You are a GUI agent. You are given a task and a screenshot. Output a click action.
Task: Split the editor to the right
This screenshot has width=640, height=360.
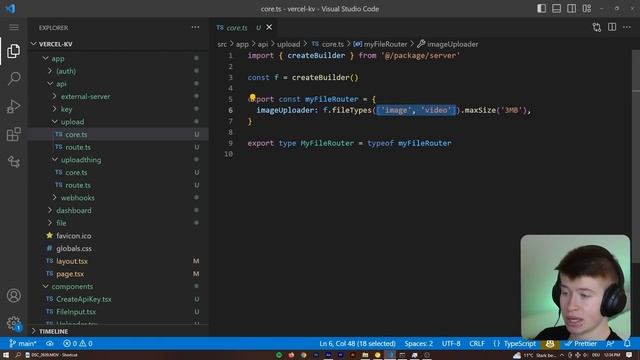(612, 27)
